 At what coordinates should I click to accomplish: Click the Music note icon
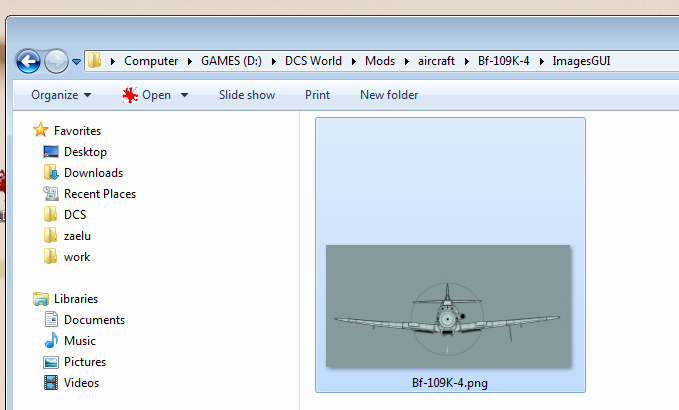click(x=51, y=340)
